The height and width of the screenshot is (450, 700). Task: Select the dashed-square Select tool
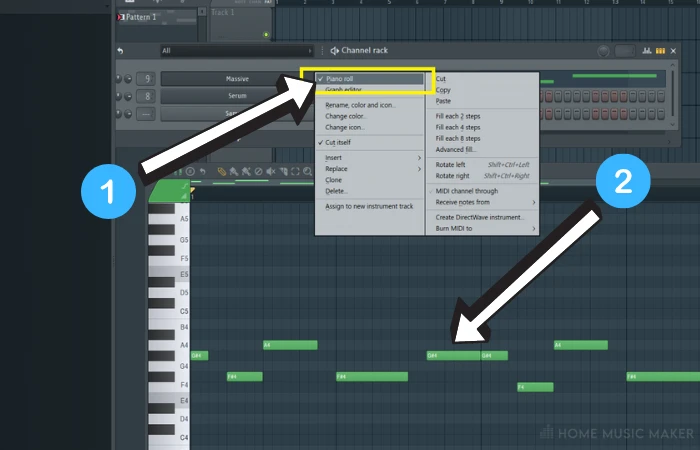click(x=295, y=171)
